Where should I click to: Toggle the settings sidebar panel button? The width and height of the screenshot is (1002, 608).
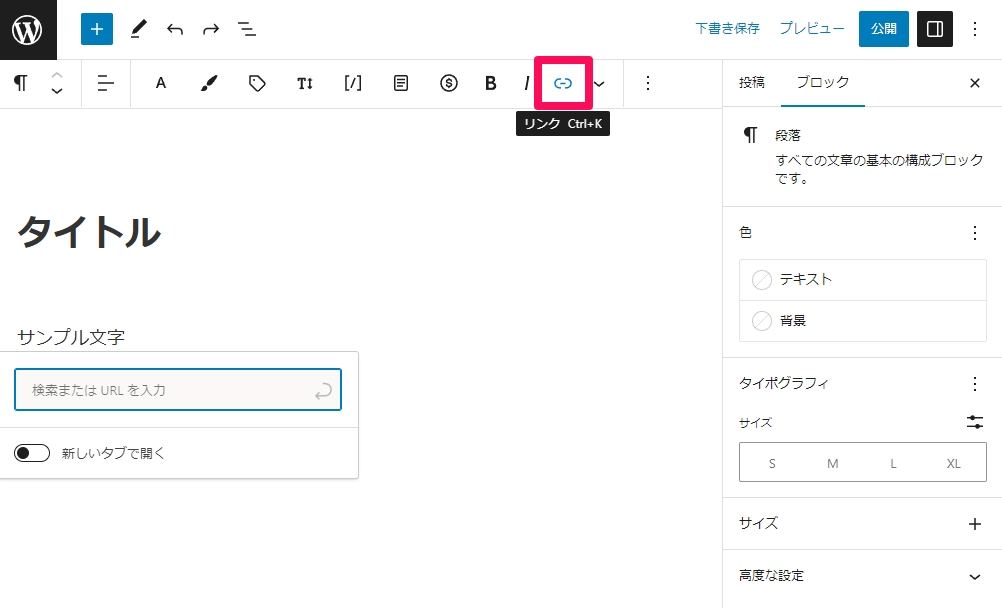(x=935, y=29)
